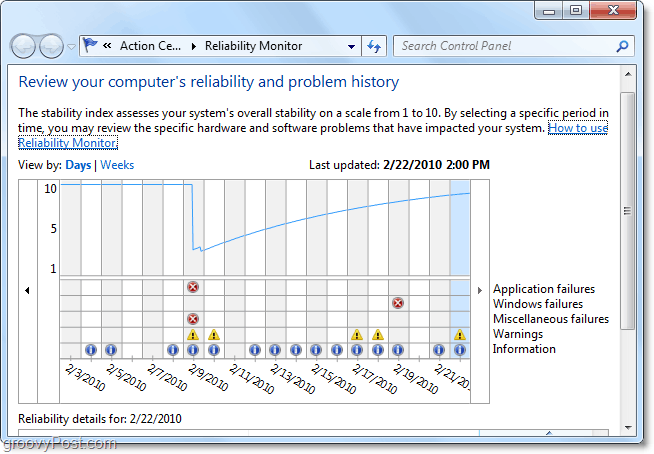Move the chart to later dates with right arrow
The image size is (654, 454).
pyautogui.click(x=480, y=290)
